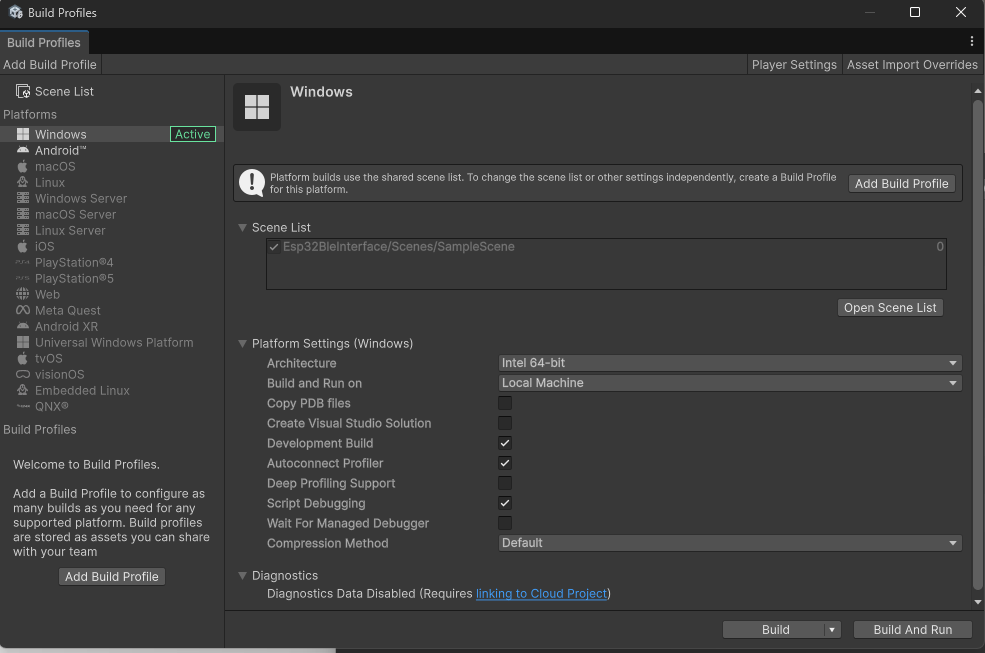This screenshot has height=653, width=985.
Task: Open Scene List icon in sidebar
Action: (x=22, y=91)
